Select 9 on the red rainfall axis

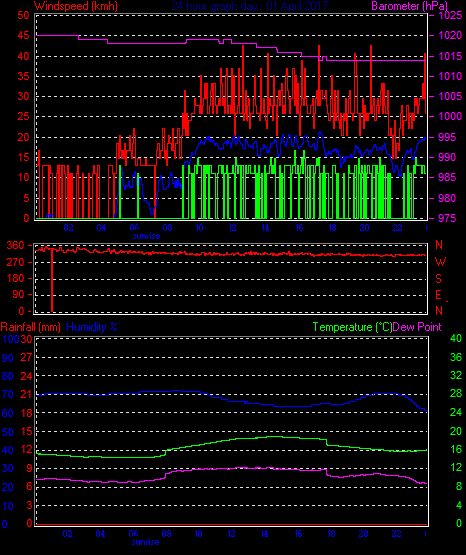(x=29, y=468)
